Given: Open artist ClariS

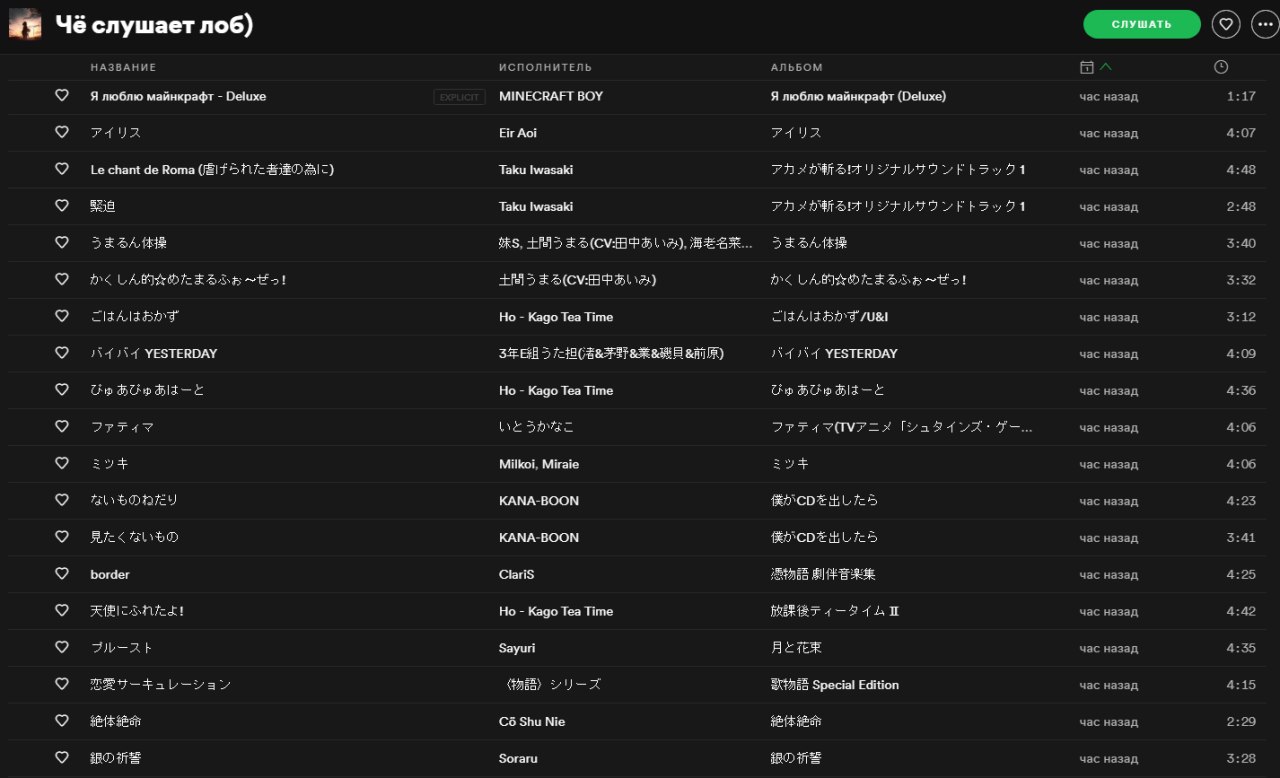Looking at the screenshot, I should 517,575.
